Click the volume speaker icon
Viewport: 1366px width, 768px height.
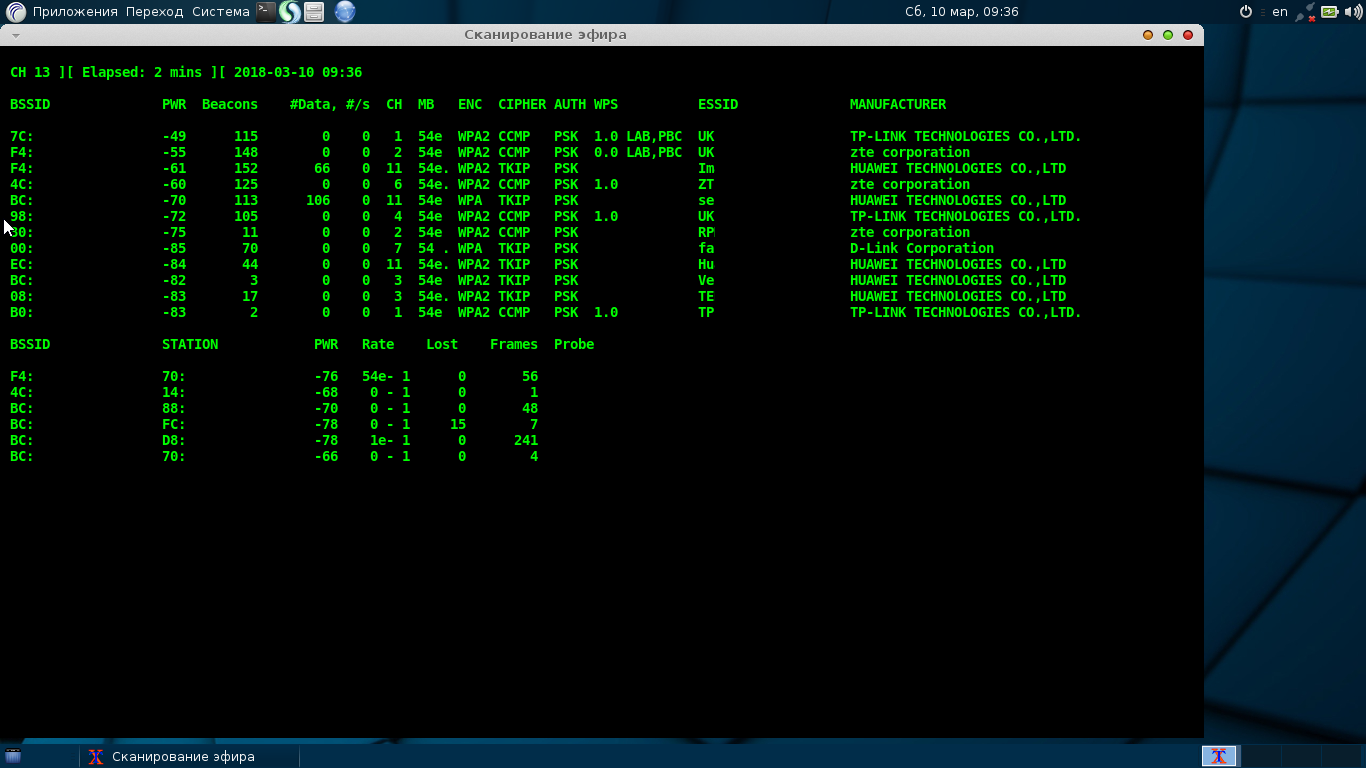click(x=1352, y=12)
